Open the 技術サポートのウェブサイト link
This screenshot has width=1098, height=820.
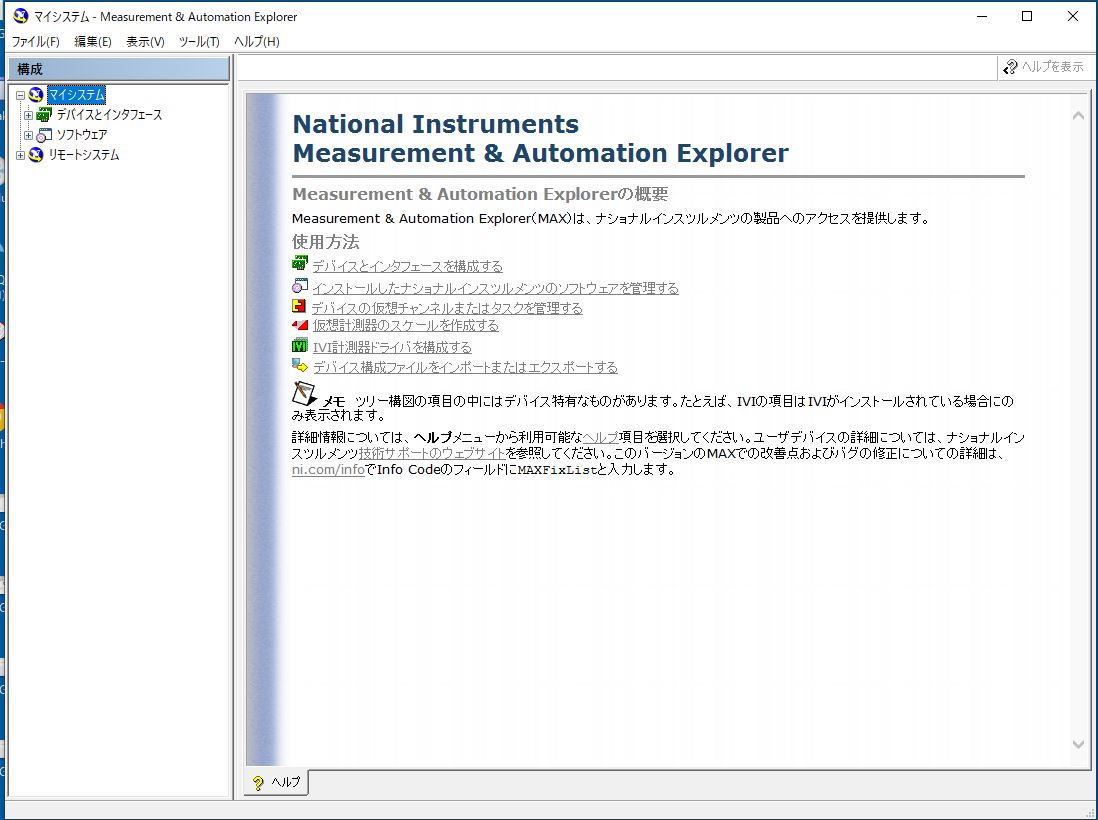click(x=432, y=454)
